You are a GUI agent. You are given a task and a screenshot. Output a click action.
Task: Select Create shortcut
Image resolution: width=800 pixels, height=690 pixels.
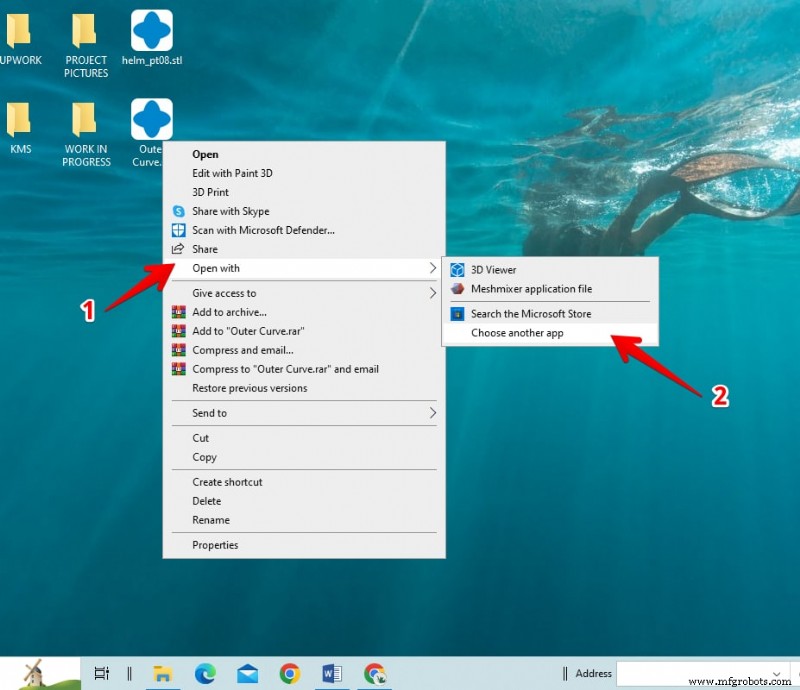(304, 482)
